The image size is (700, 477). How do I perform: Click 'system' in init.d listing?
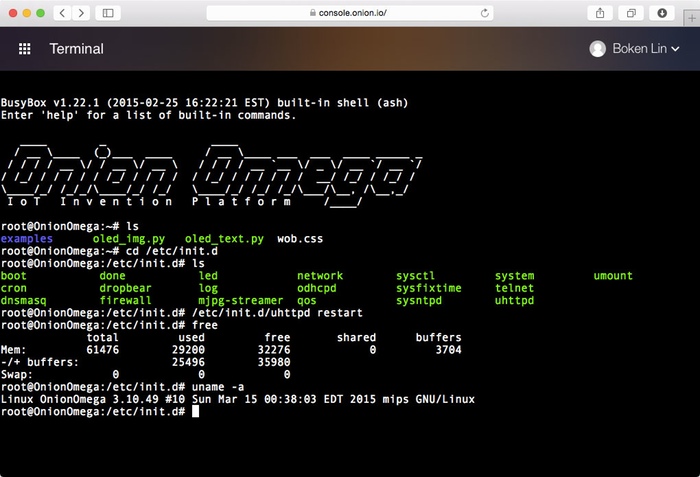point(515,276)
